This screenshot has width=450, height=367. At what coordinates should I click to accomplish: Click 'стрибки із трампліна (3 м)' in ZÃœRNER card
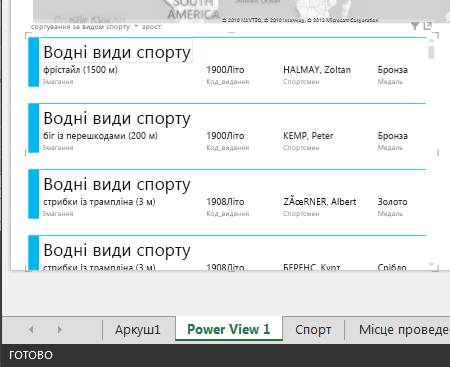tap(99, 202)
